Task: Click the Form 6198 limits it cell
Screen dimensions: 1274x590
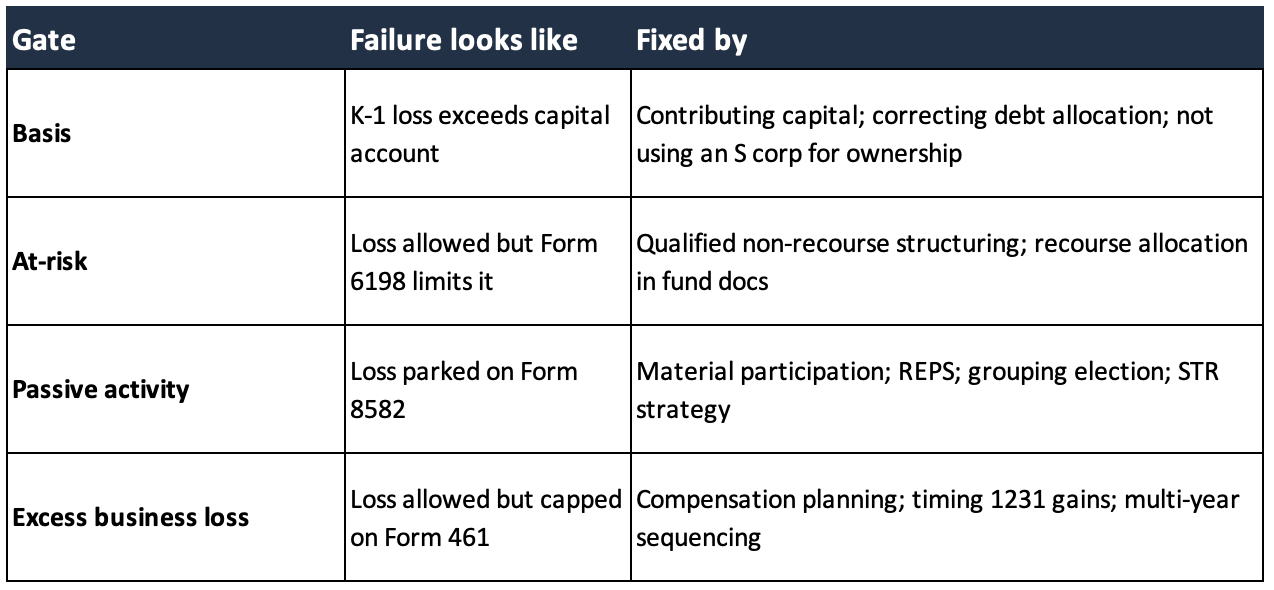Action: pyautogui.click(x=488, y=261)
